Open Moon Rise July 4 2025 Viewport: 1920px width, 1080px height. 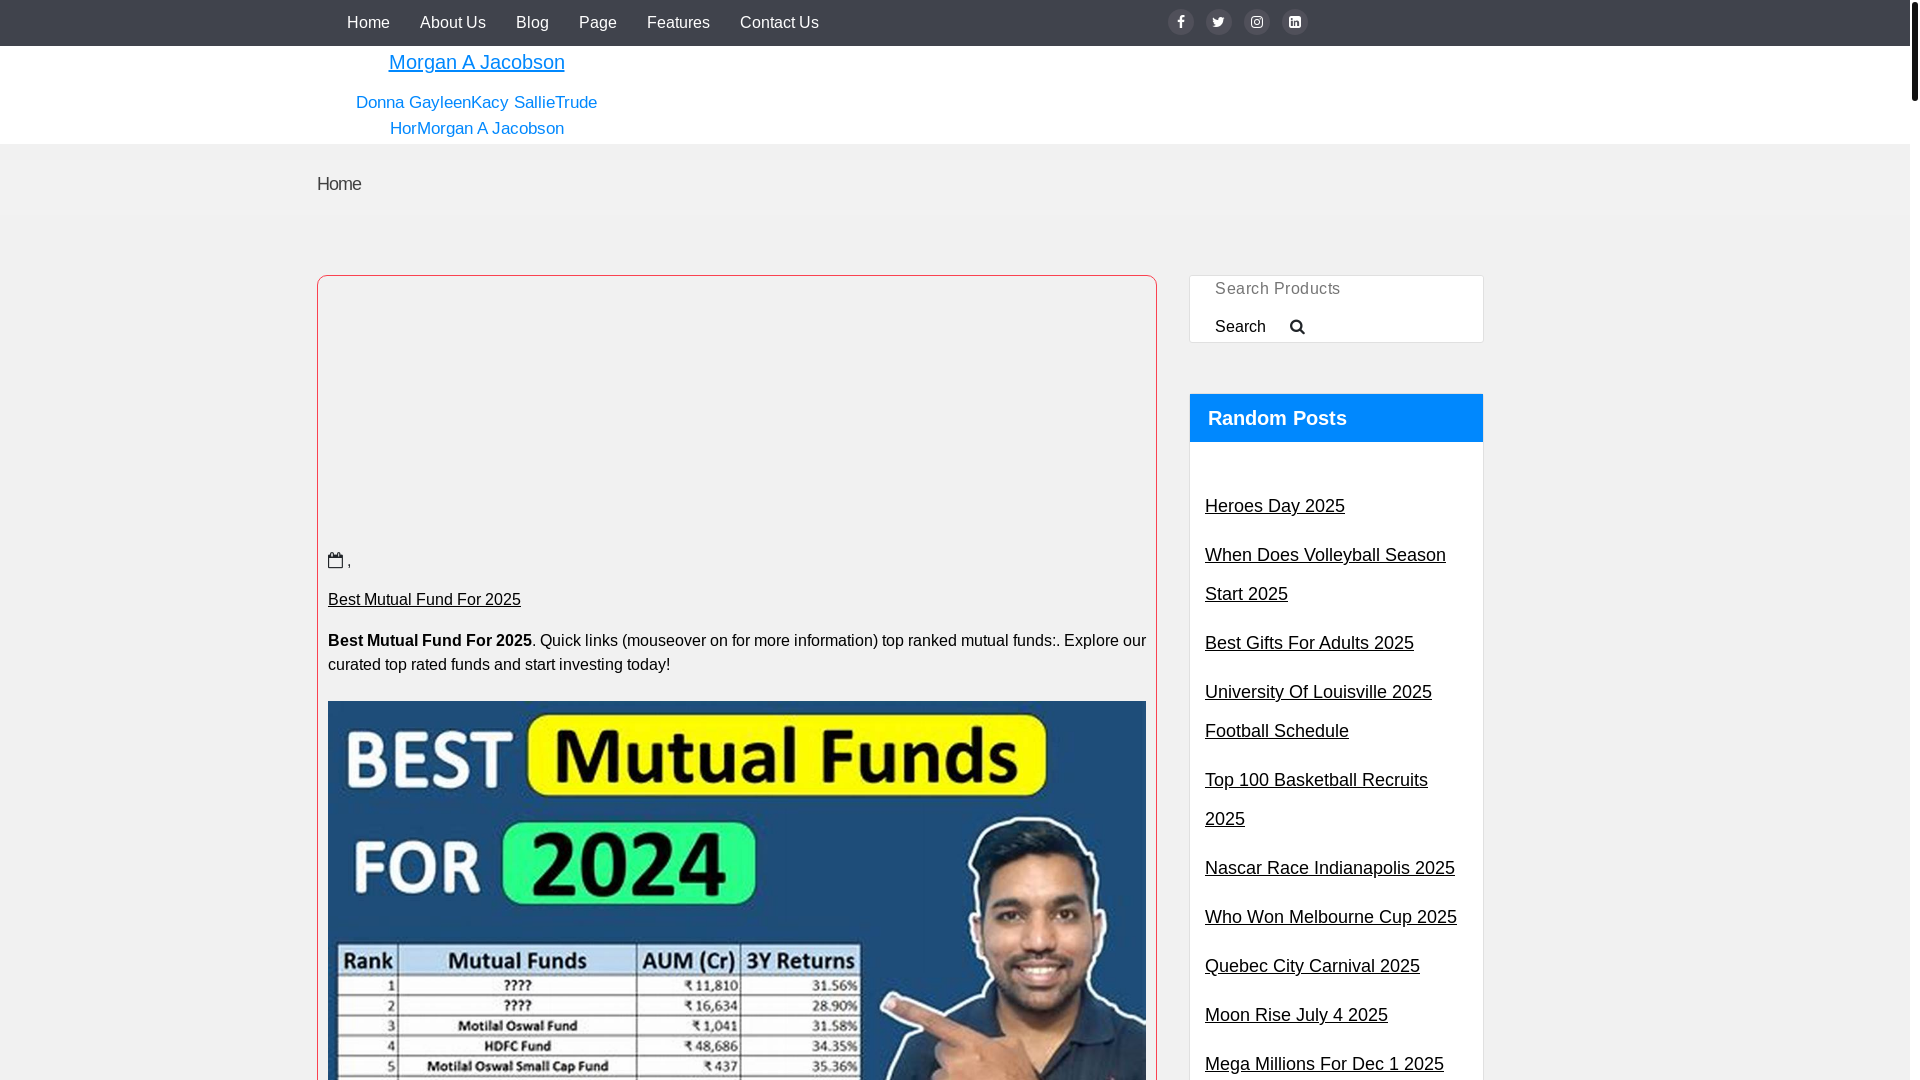point(1296,1015)
